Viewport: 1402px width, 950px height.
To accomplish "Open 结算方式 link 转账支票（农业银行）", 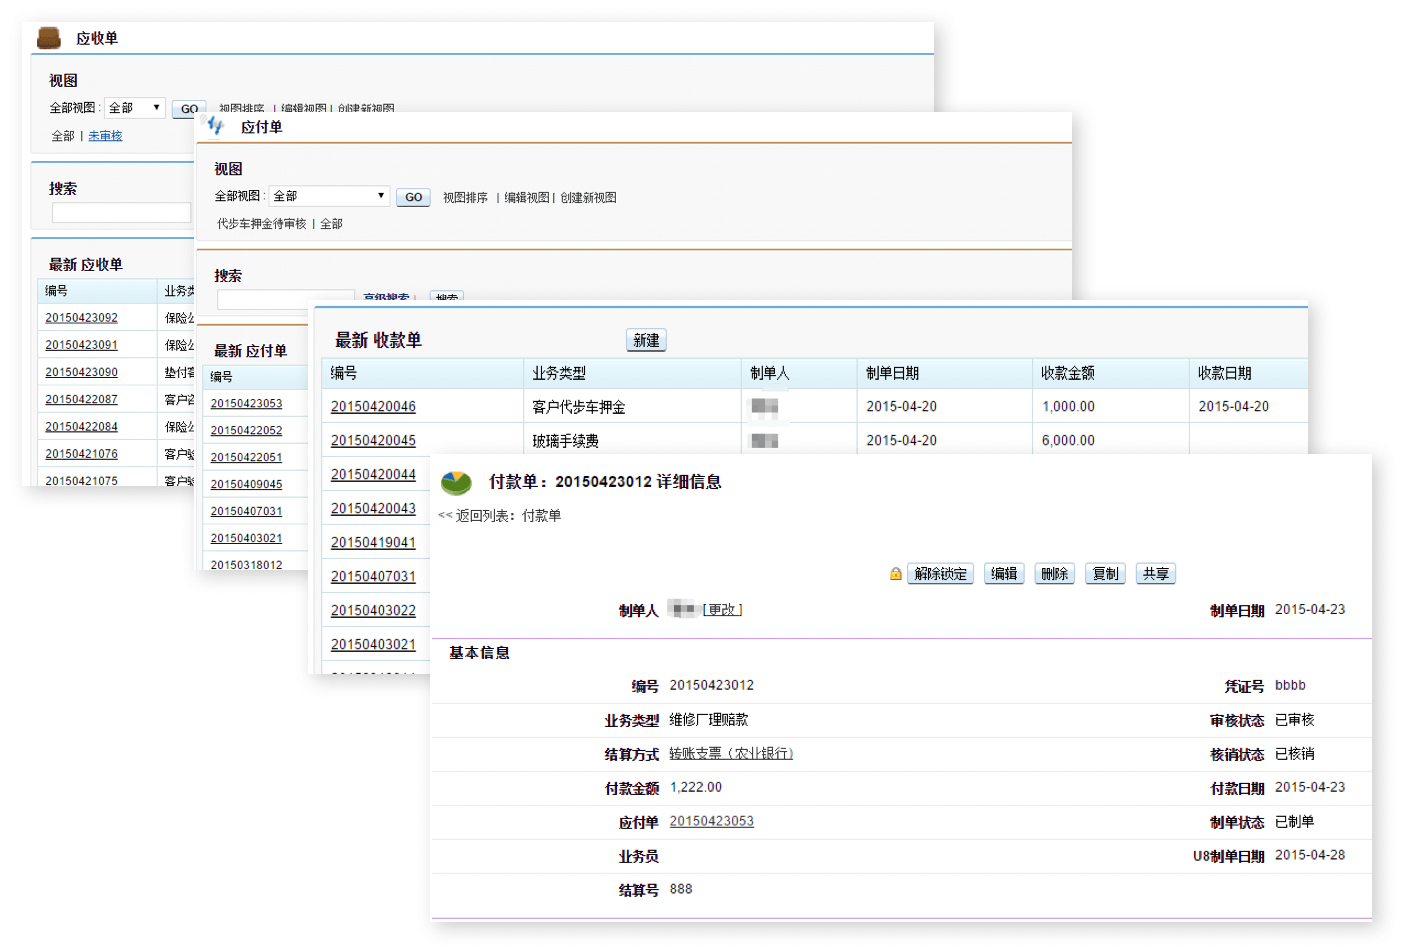I will [x=731, y=754].
